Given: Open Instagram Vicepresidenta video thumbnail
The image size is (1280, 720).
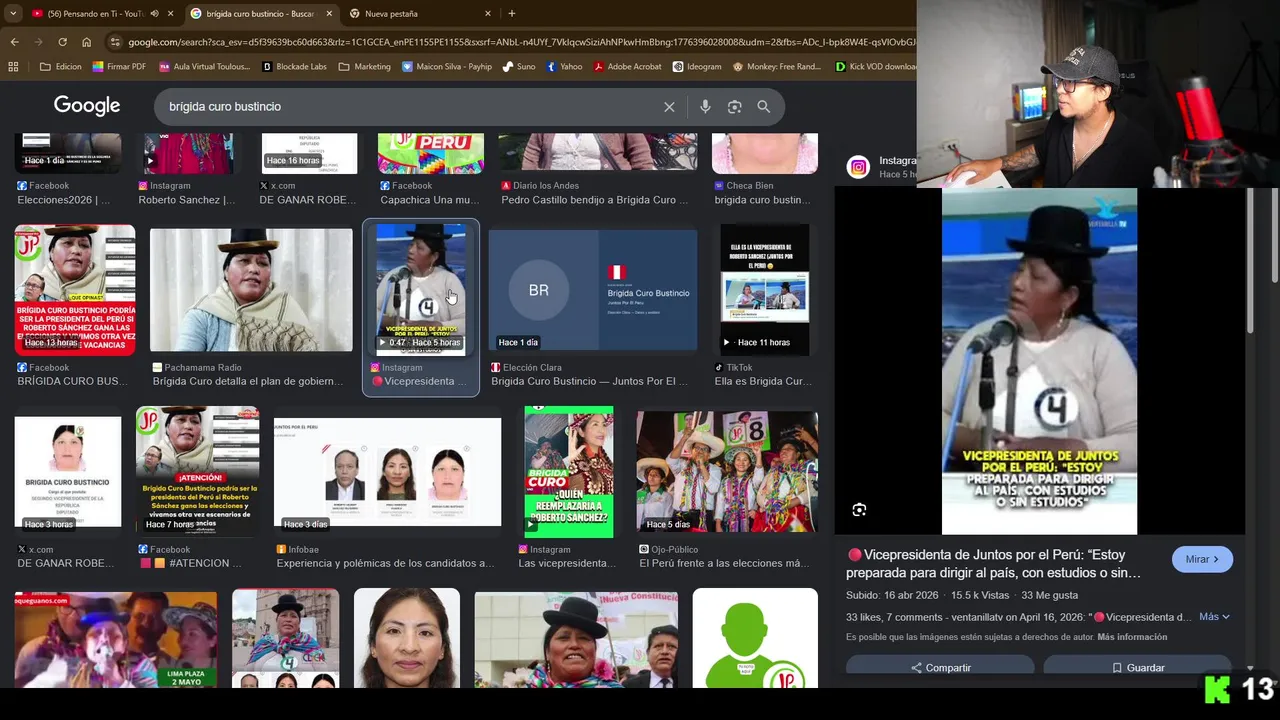Looking at the screenshot, I should click(x=421, y=290).
